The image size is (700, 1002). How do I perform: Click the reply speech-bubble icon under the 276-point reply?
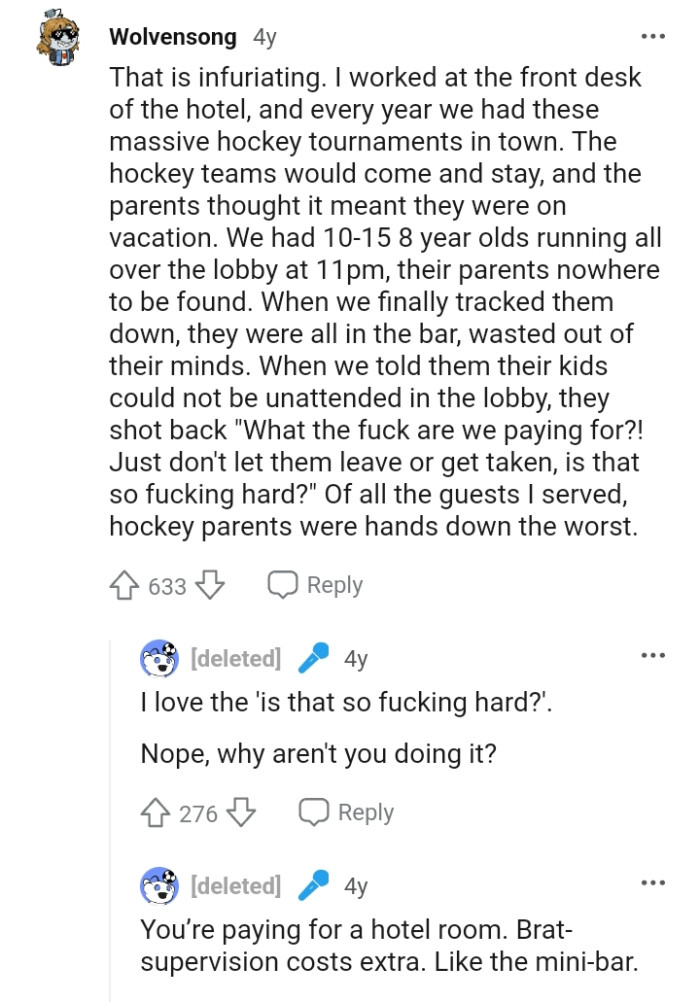click(313, 812)
